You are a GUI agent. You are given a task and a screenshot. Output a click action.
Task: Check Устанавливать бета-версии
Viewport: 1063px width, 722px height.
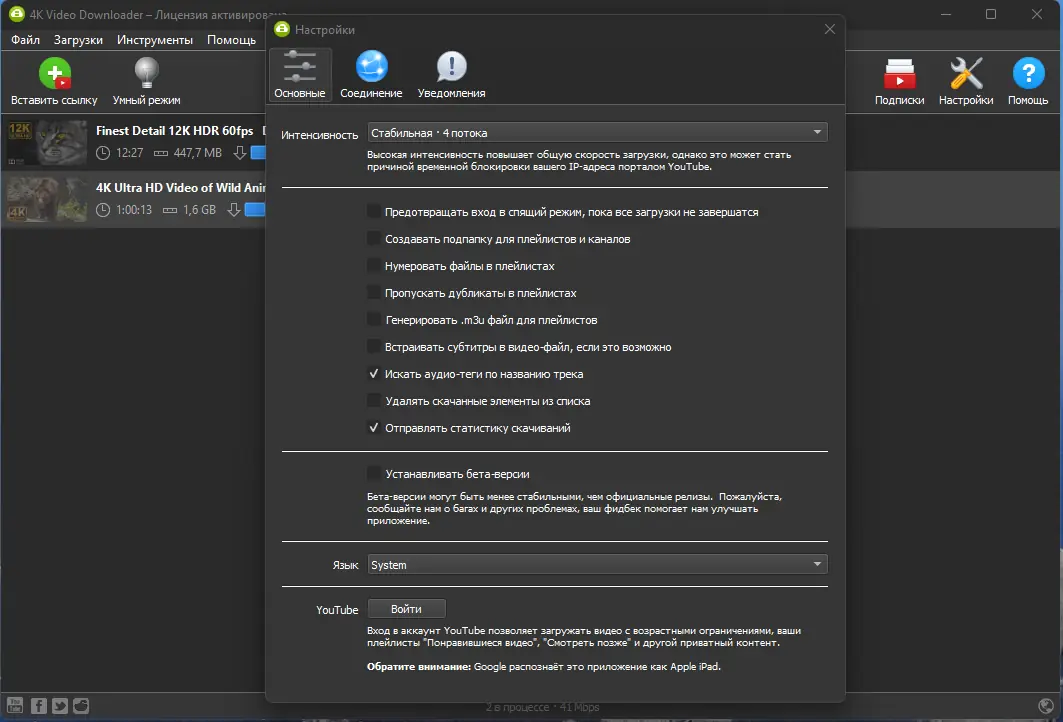coord(374,473)
